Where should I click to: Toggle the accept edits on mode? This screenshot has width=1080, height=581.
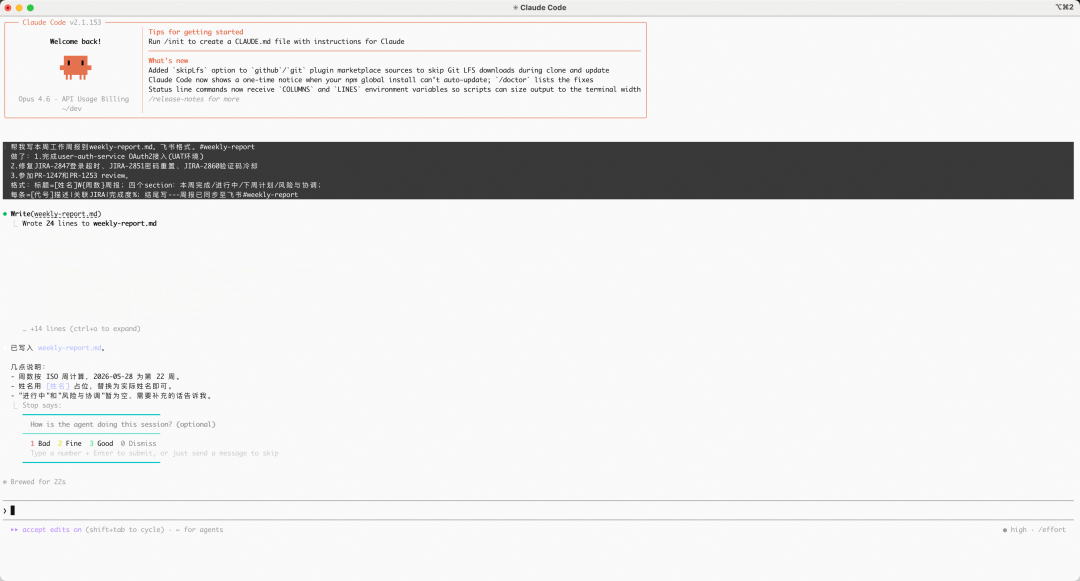point(52,529)
